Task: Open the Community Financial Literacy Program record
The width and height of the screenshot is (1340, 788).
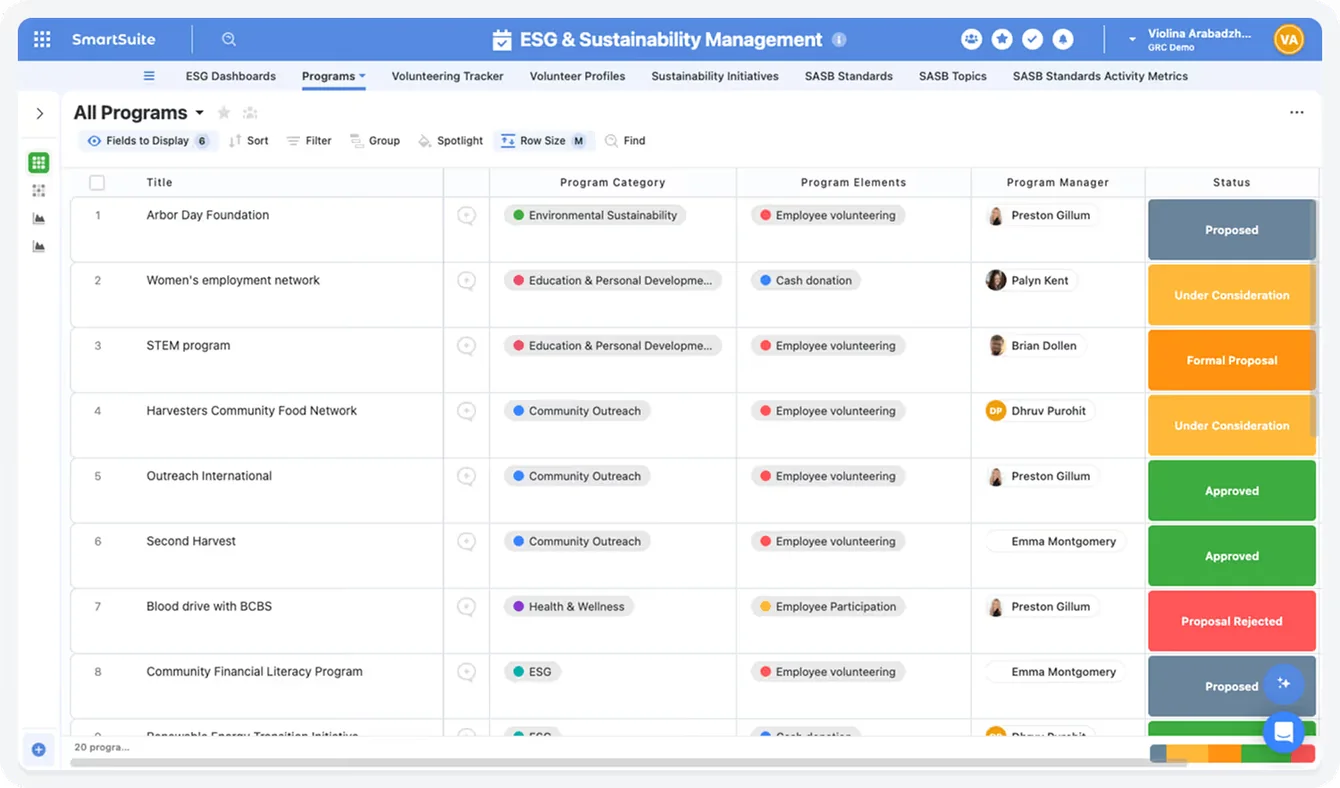Action: point(254,672)
